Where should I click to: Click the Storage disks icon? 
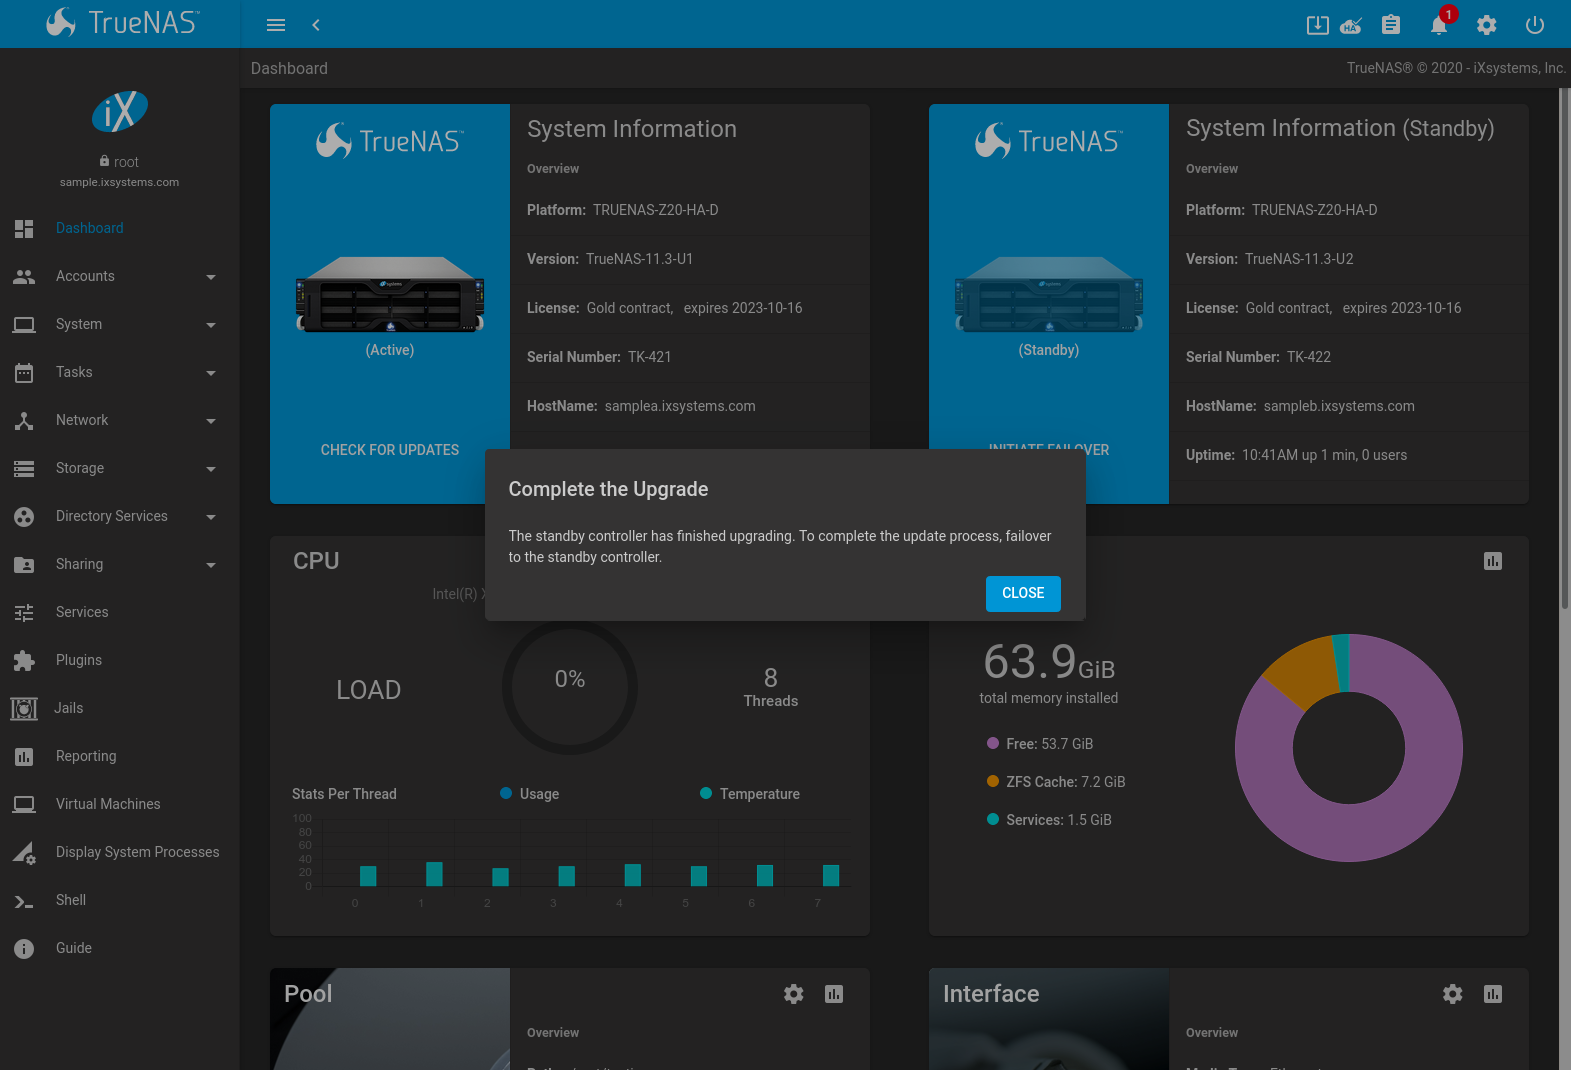pyautogui.click(x=24, y=468)
